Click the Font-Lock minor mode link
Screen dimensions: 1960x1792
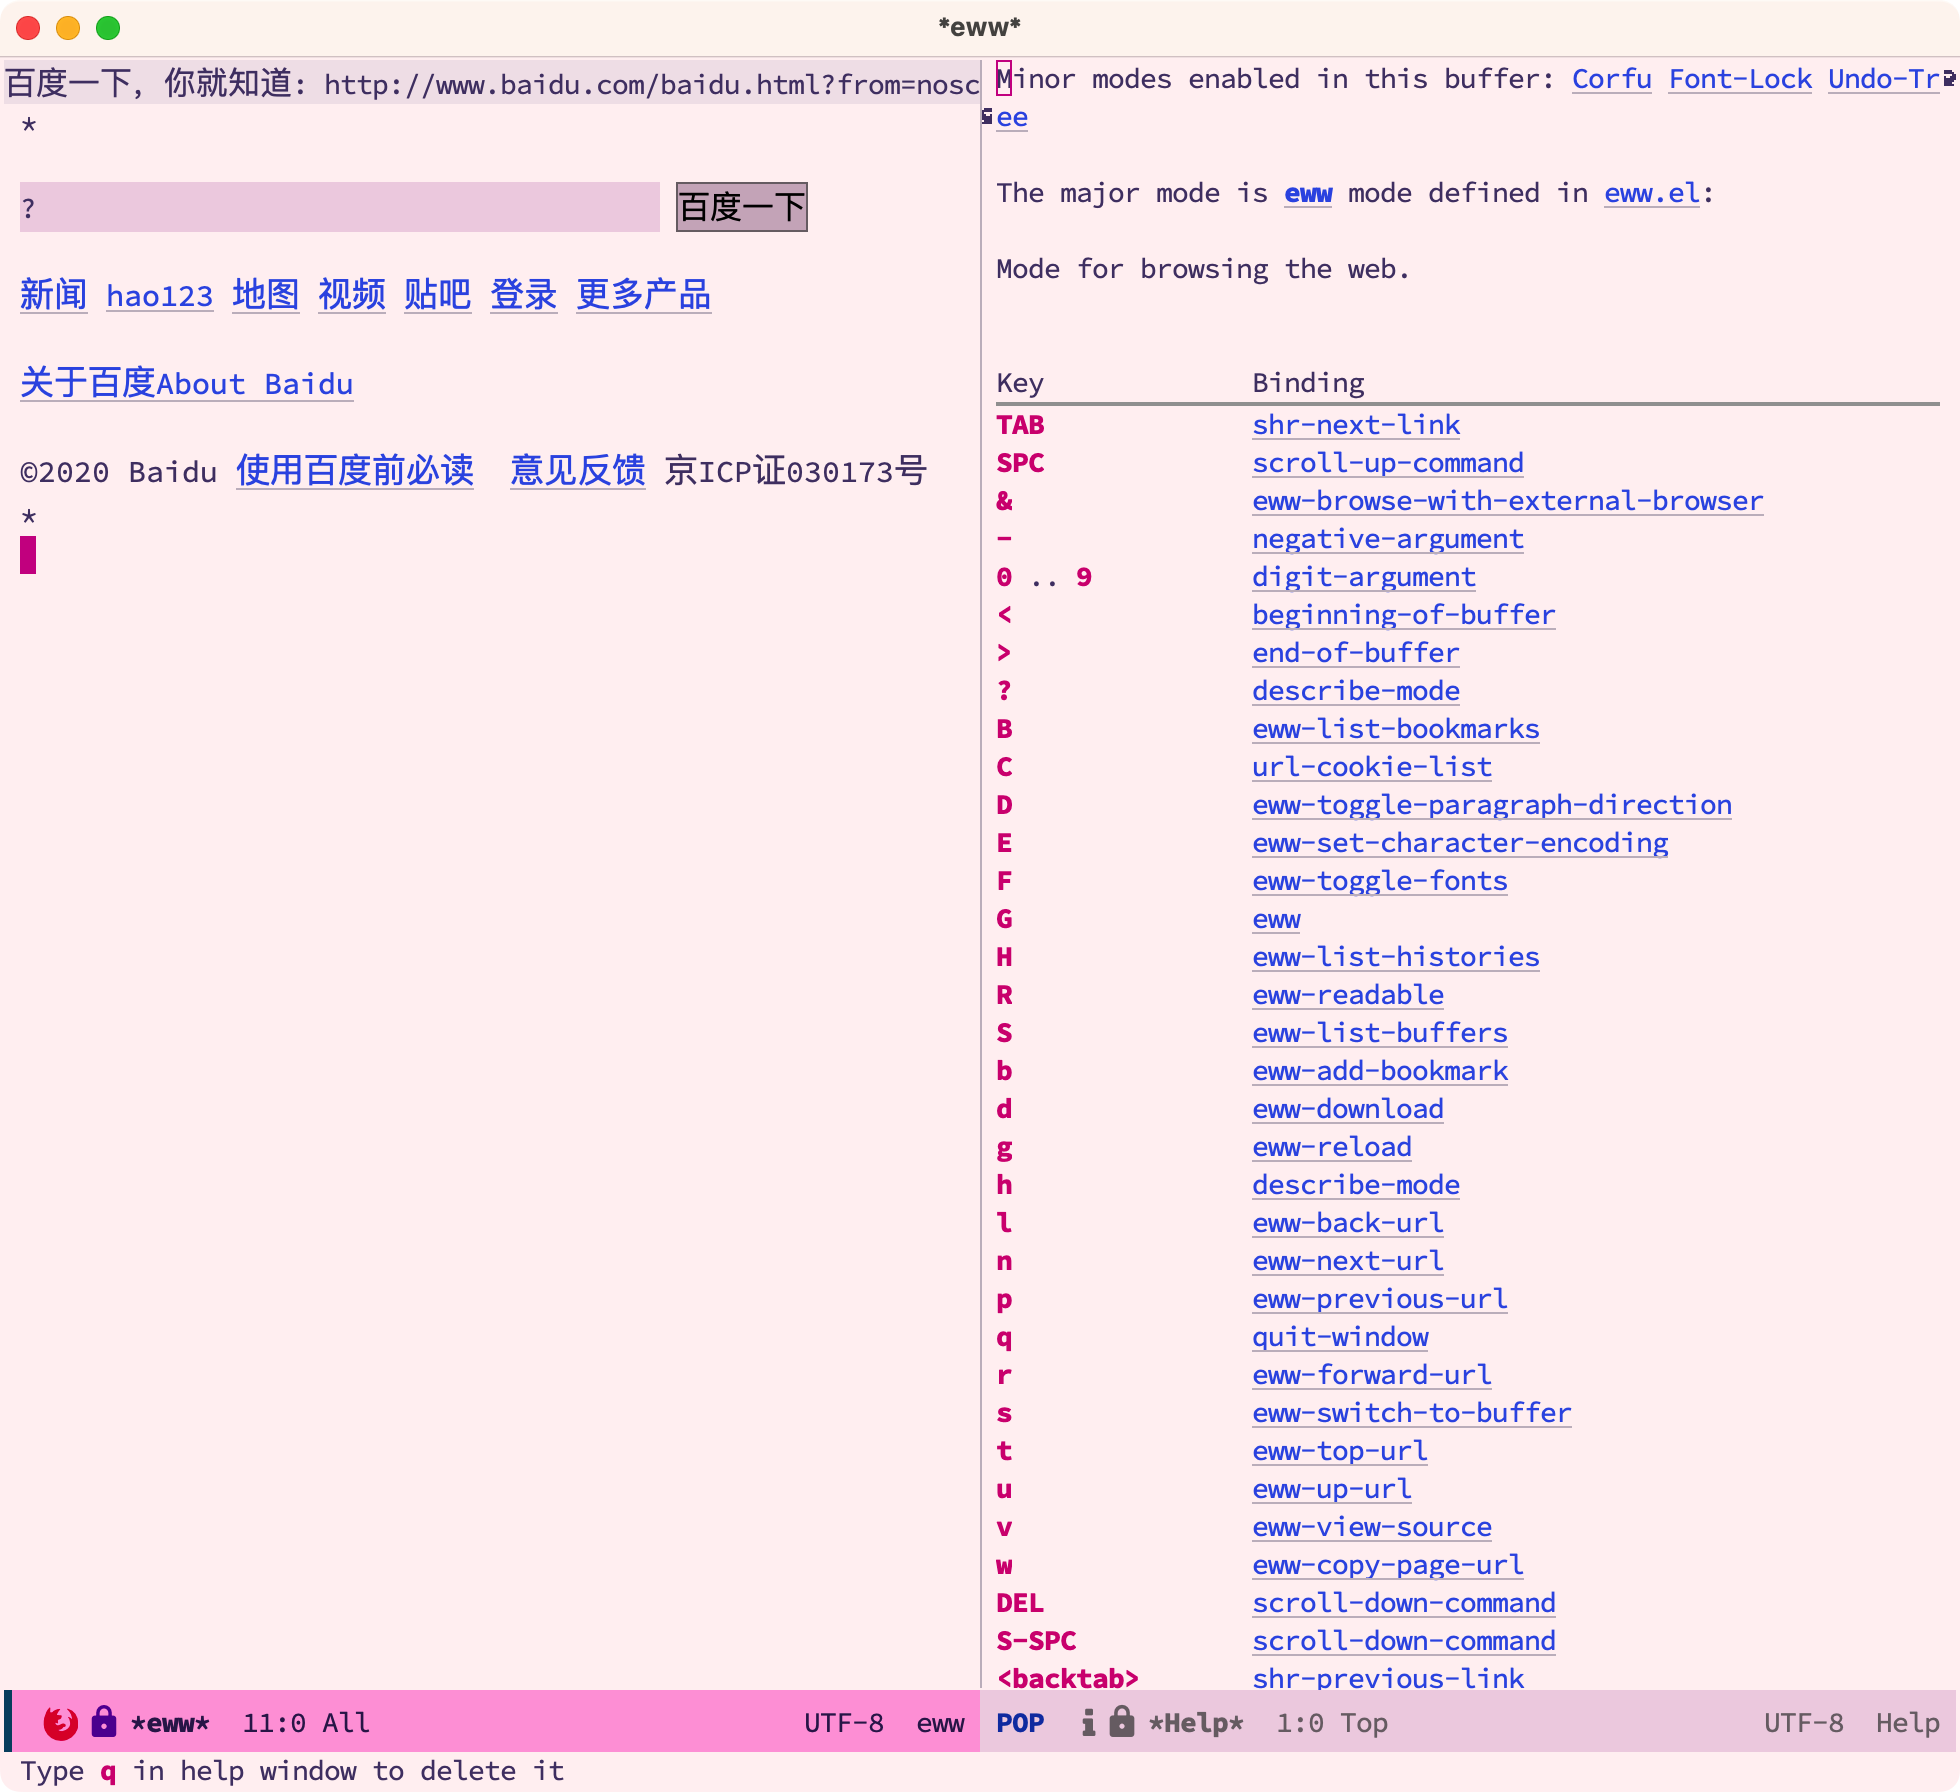click(x=1741, y=79)
